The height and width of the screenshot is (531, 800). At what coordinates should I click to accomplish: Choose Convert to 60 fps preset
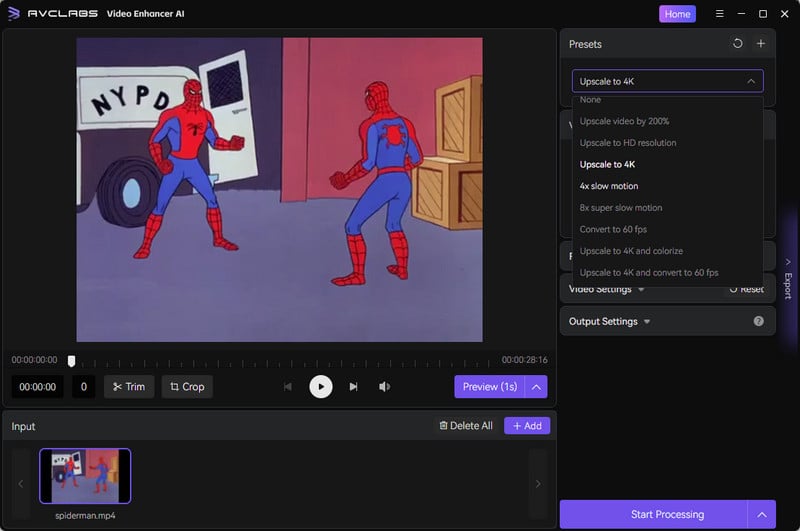[x=667, y=229]
